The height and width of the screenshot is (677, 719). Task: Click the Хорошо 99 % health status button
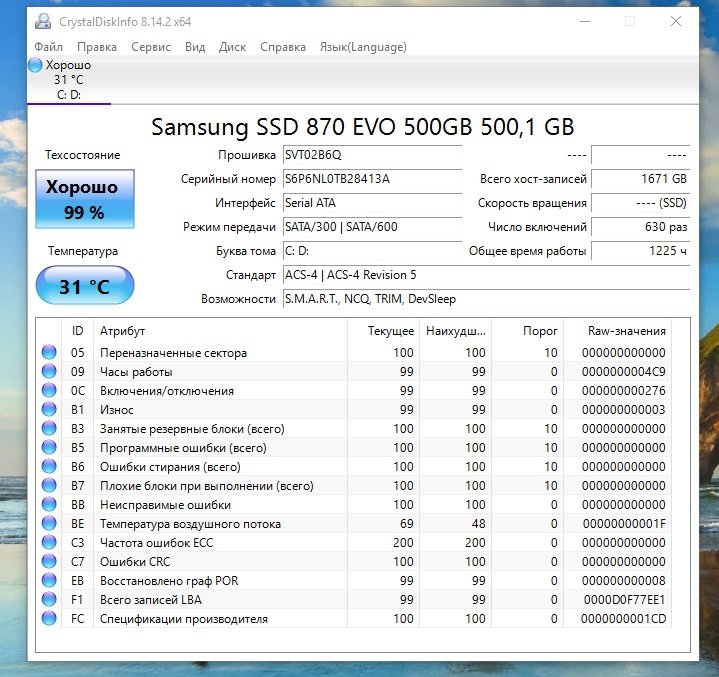[83, 199]
